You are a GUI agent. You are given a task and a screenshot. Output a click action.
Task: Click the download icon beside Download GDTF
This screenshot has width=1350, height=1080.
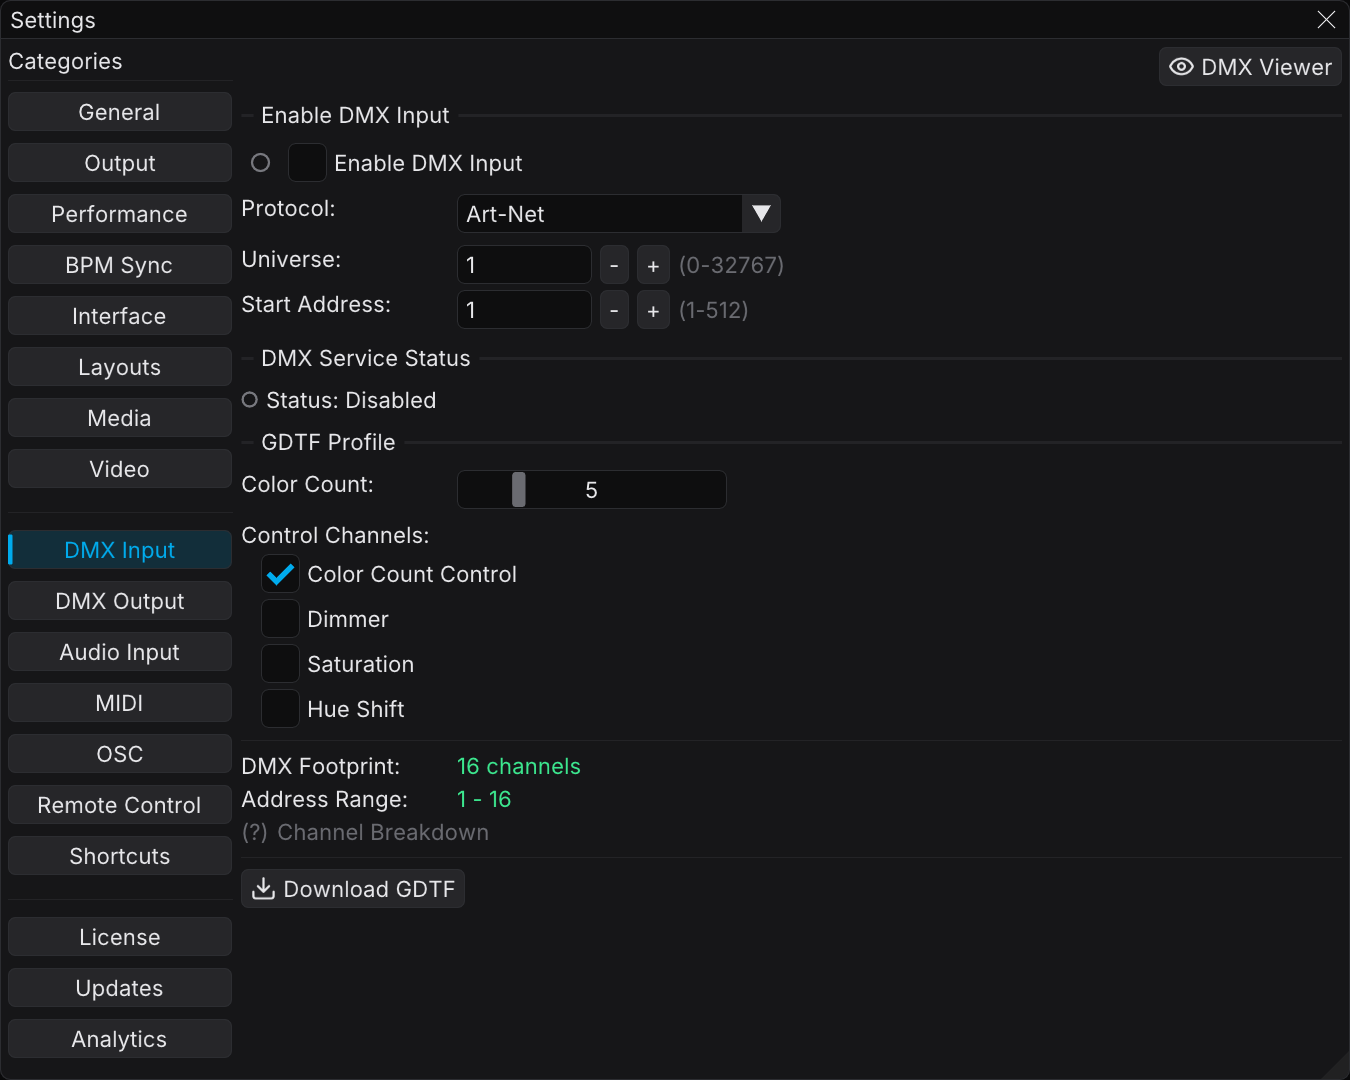(x=263, y=889)
